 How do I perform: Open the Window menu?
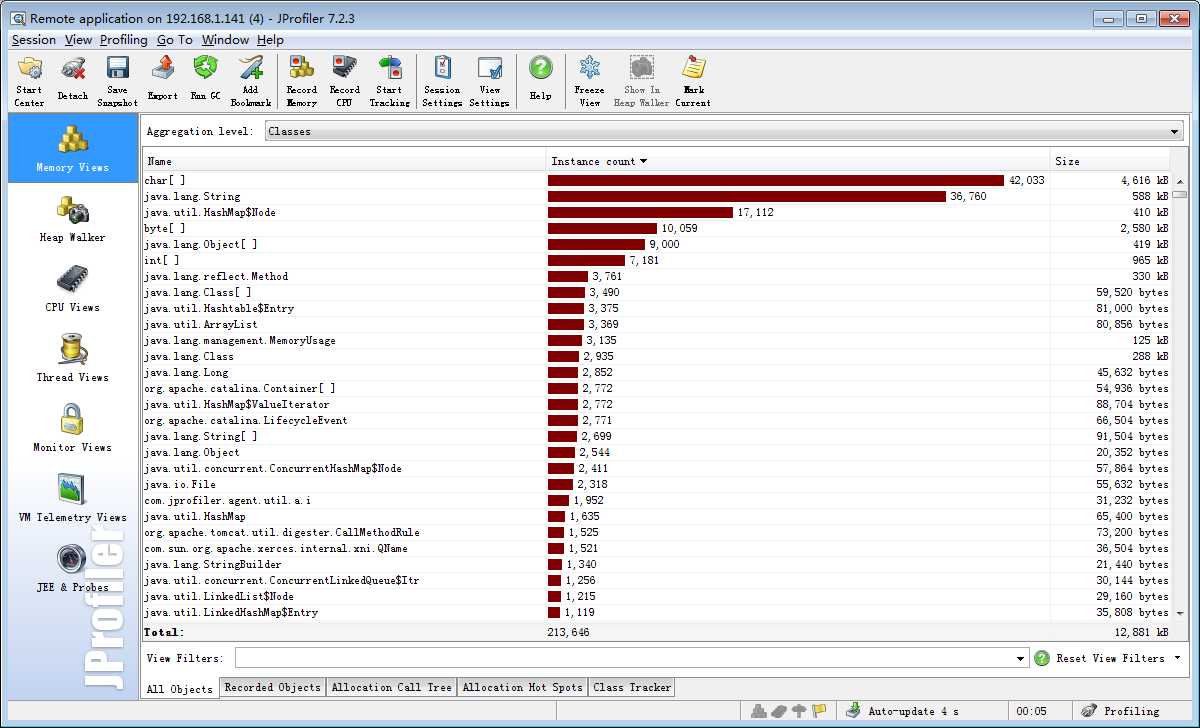point(225,40)
